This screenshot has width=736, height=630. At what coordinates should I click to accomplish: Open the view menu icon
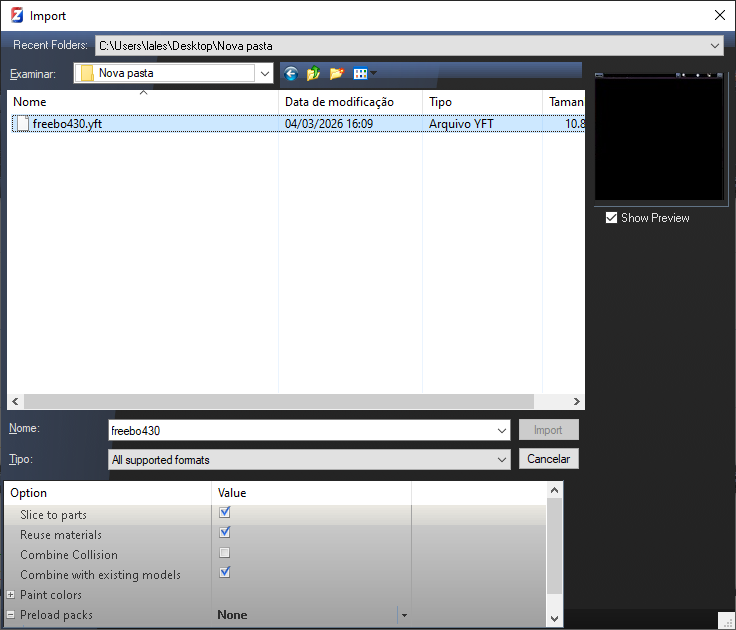coord(361,73)
